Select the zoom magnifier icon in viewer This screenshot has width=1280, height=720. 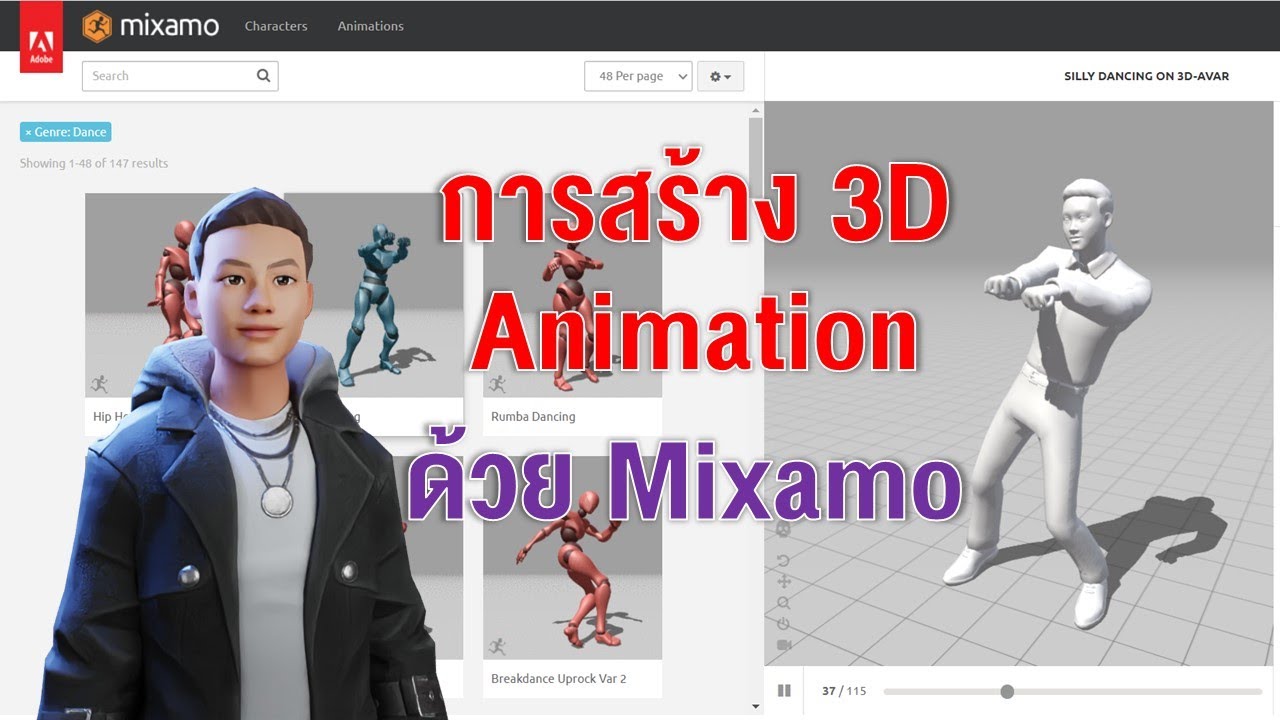coord(783,603)
